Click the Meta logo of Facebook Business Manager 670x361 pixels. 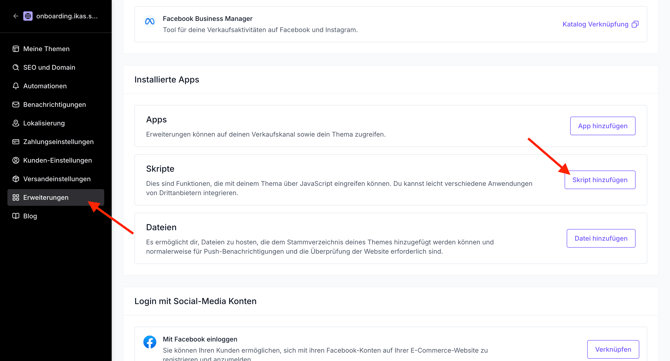[150, 21]
